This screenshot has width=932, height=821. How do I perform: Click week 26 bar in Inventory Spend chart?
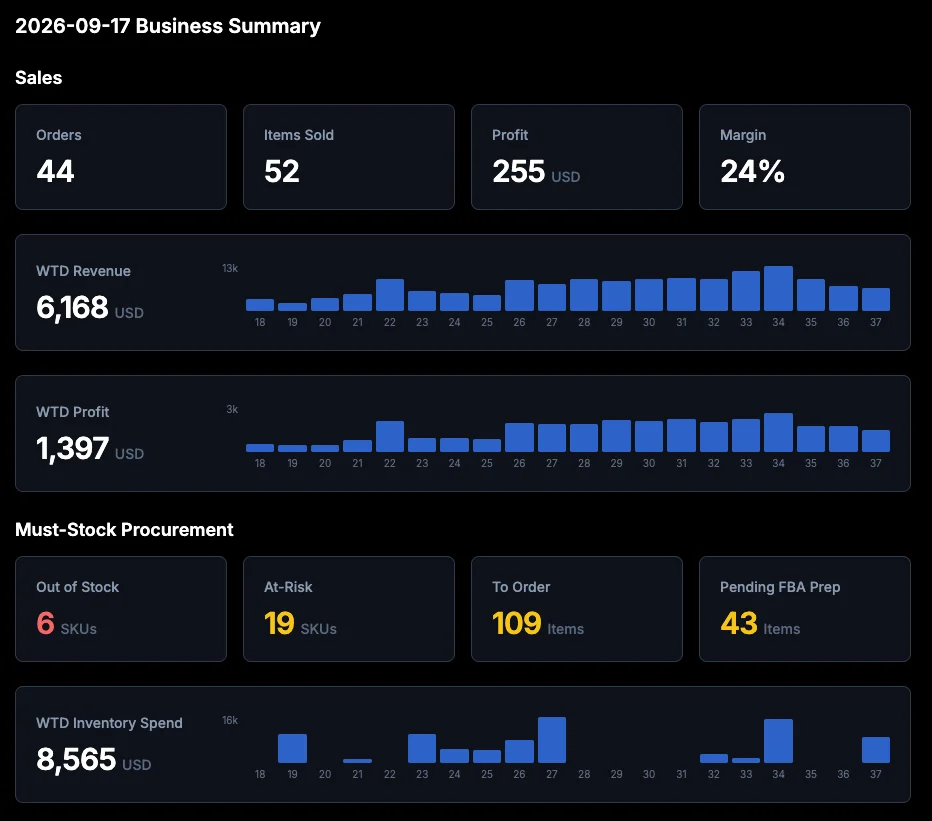tap(519, 751)
